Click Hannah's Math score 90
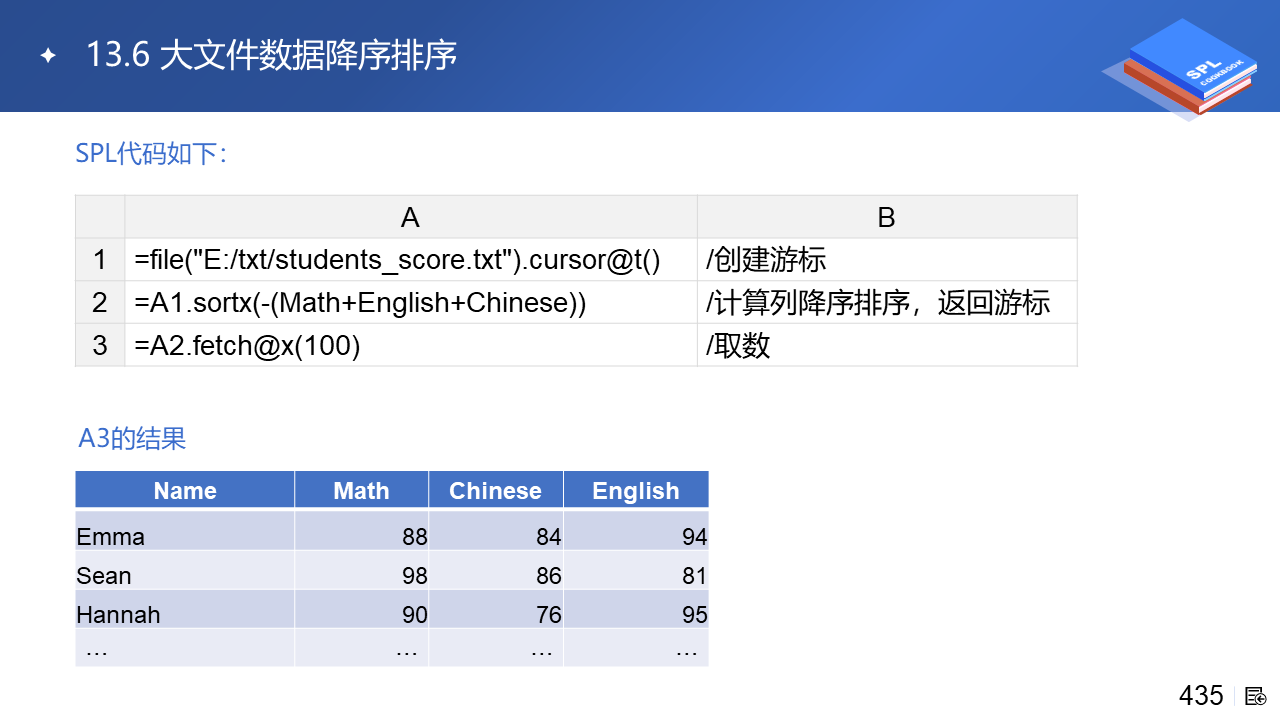The image size is (1280, 720). click(x=361, y=609)
